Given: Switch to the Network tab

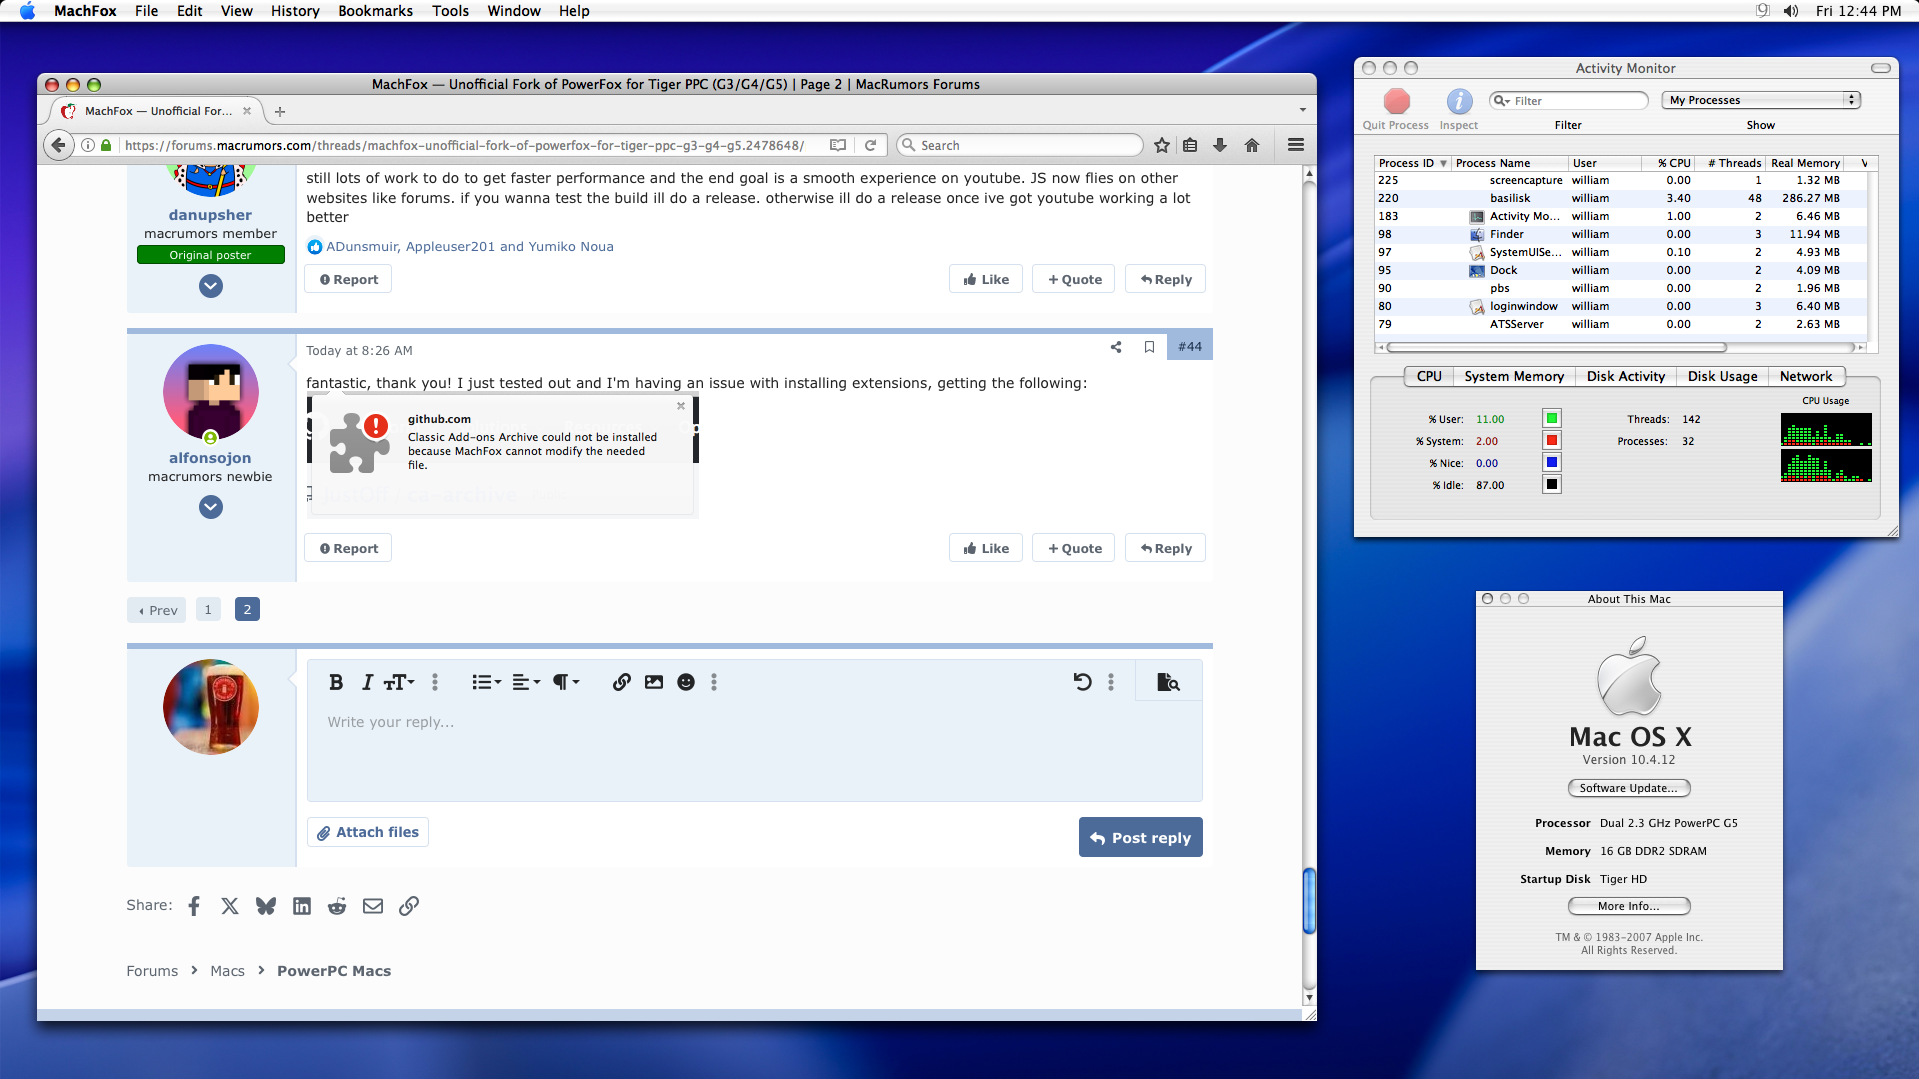Looking at the screenshot, I should (1806, 376).
